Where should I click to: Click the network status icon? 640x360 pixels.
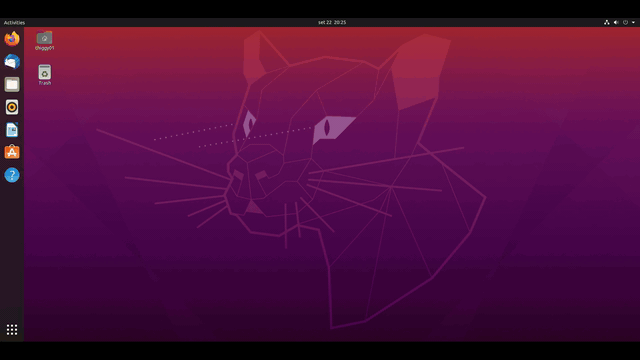tap(607, 22)
